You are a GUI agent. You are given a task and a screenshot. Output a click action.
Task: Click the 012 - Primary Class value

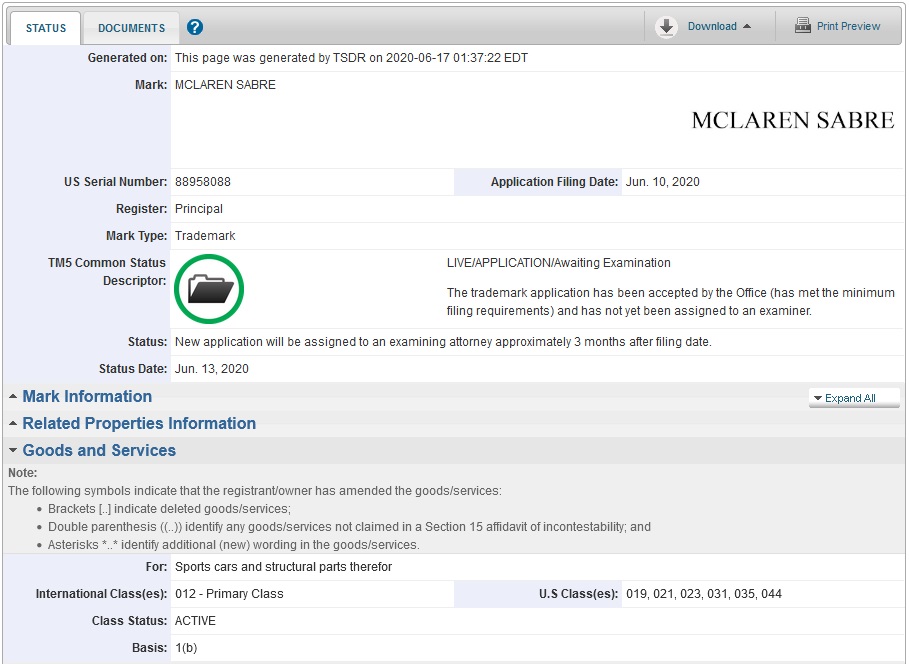[229, 594]
